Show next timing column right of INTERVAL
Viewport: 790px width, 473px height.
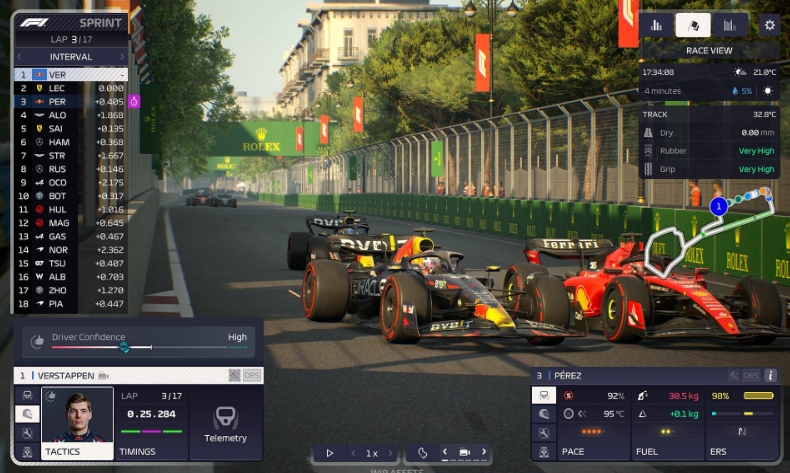coord(122,57)
